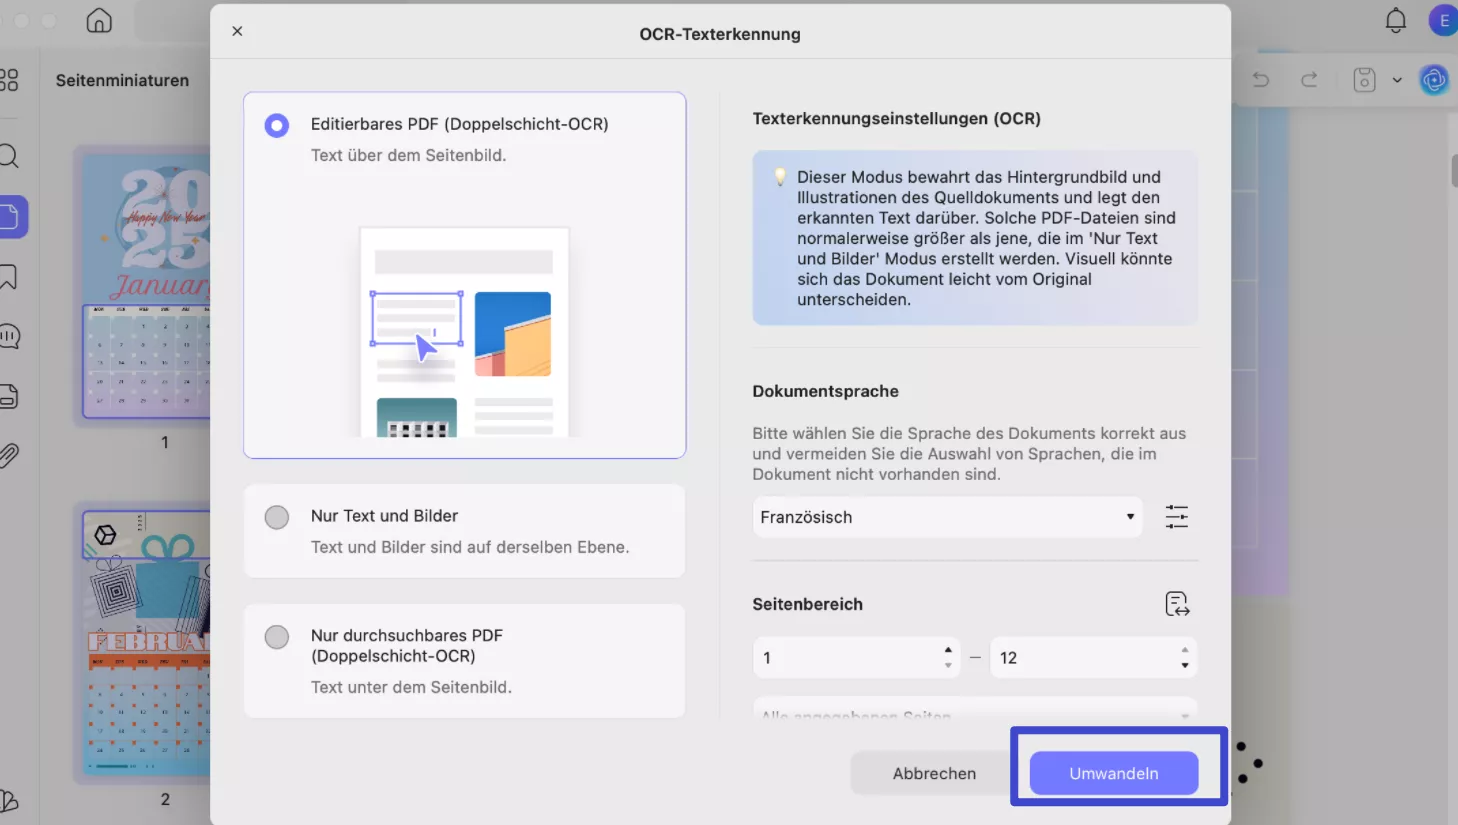This screenshot has width=1458, height=825.
Task: Open language settings icon beside Französisch
Action: coord(1177,517)
